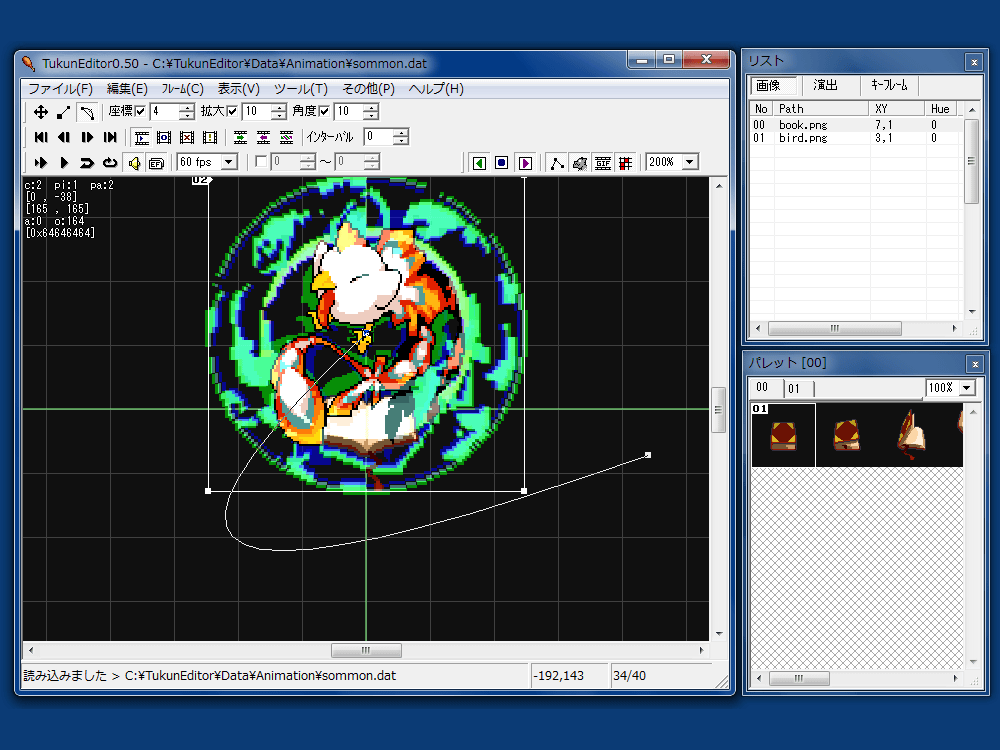The image size is (1000, 750).
Task: Click the film strip icon with blue arrow
Action: coord(142,137)
